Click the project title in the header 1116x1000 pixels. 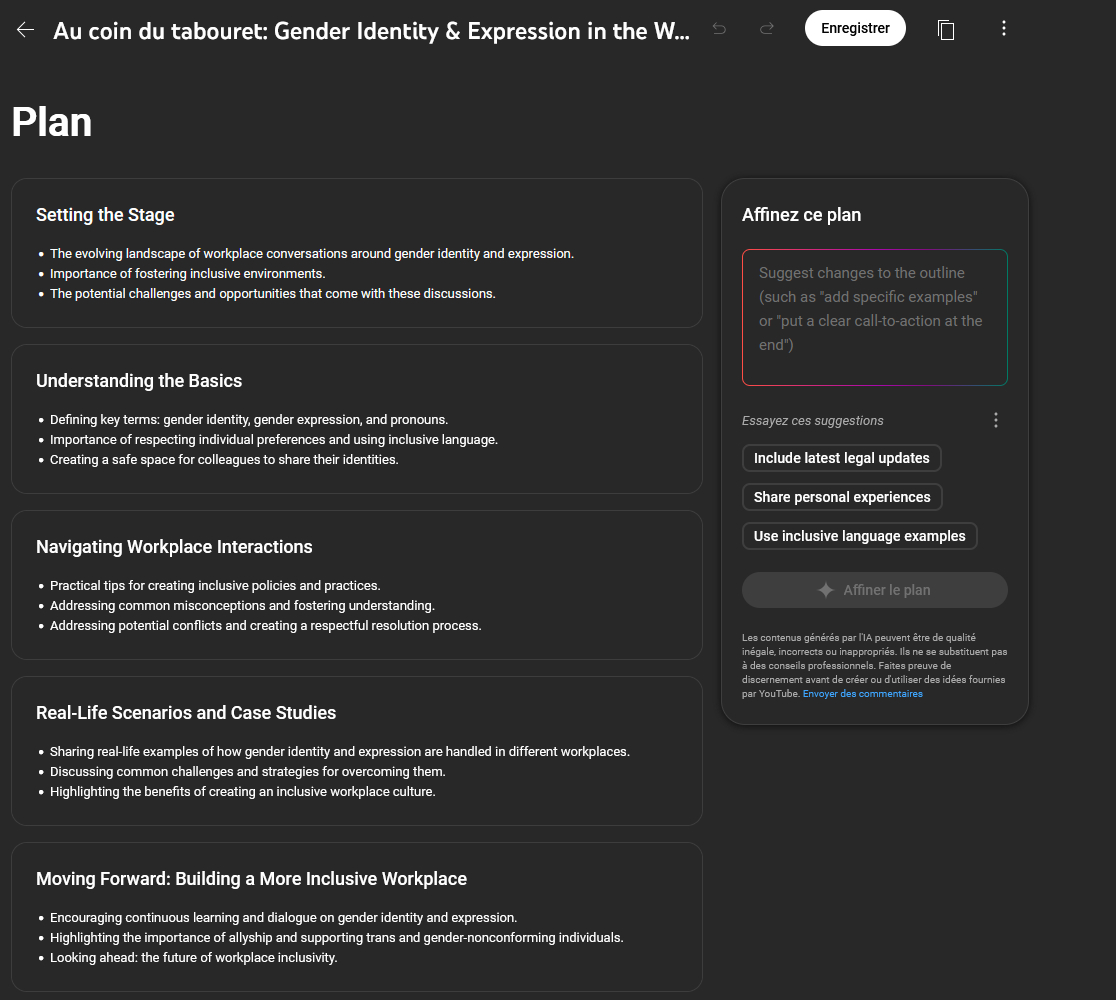click(x=371, y=31)
